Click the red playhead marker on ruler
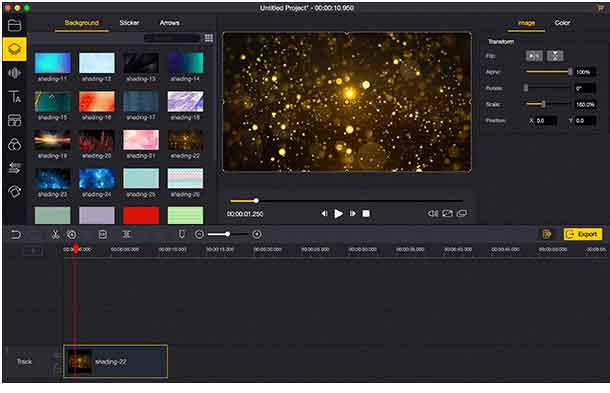 [x=76, y=248]
